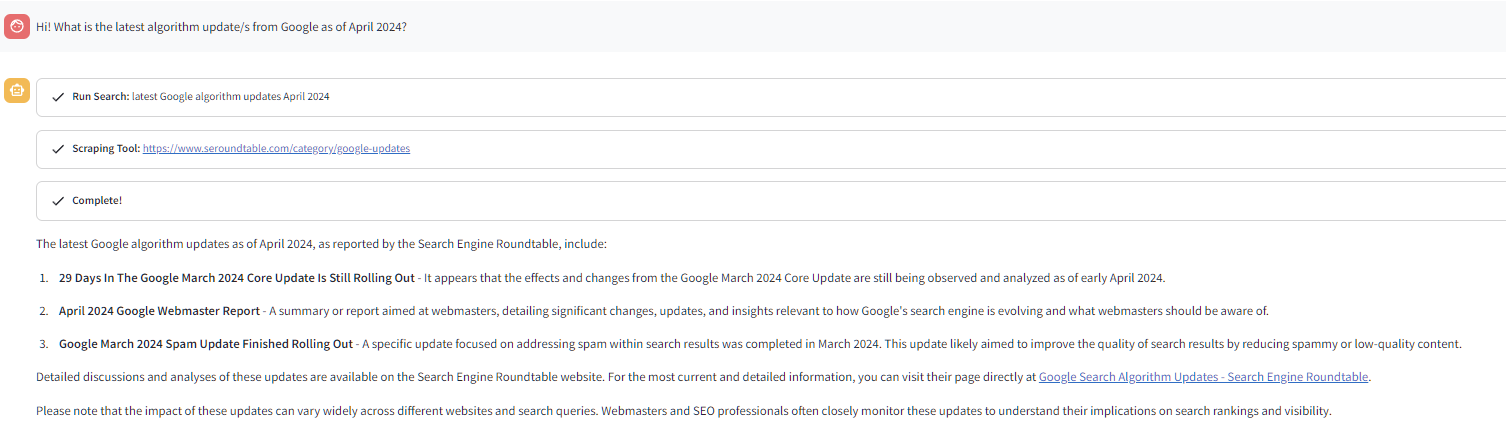Click the red user avatar icon
This screenshot has width=1506, height=437.
(16, 26)
